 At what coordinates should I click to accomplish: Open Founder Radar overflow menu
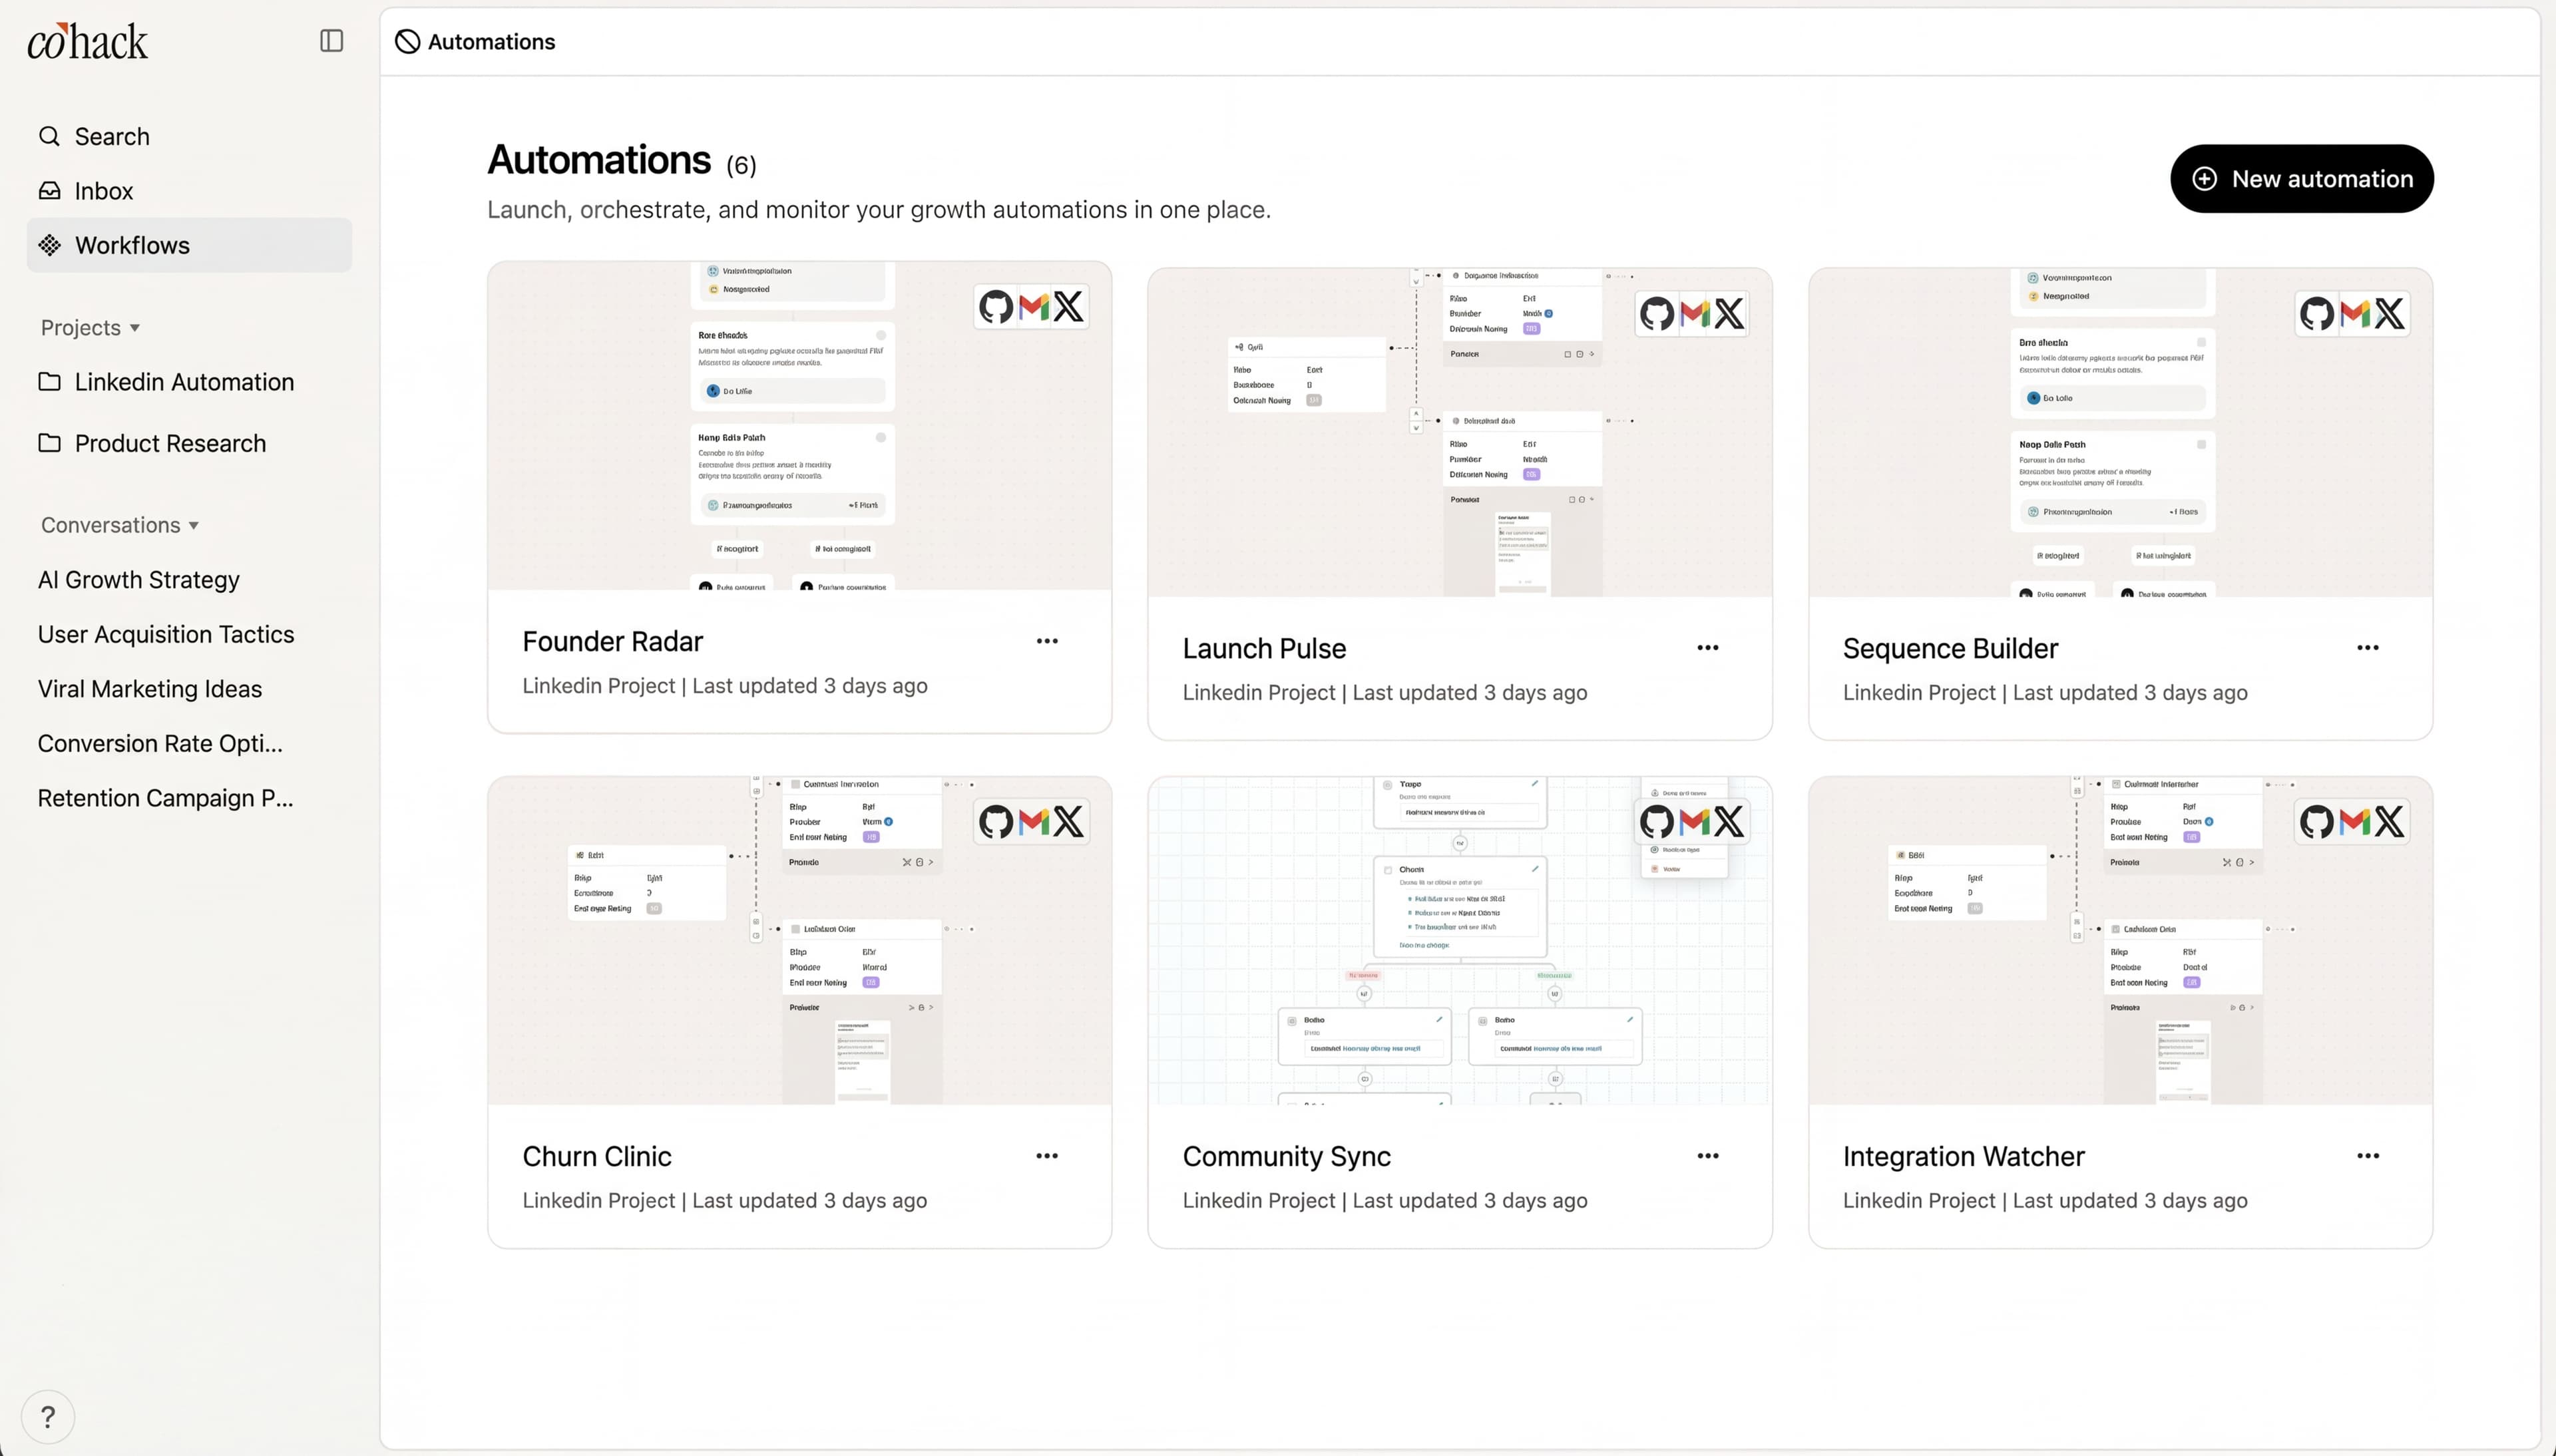pos(1048,640)
